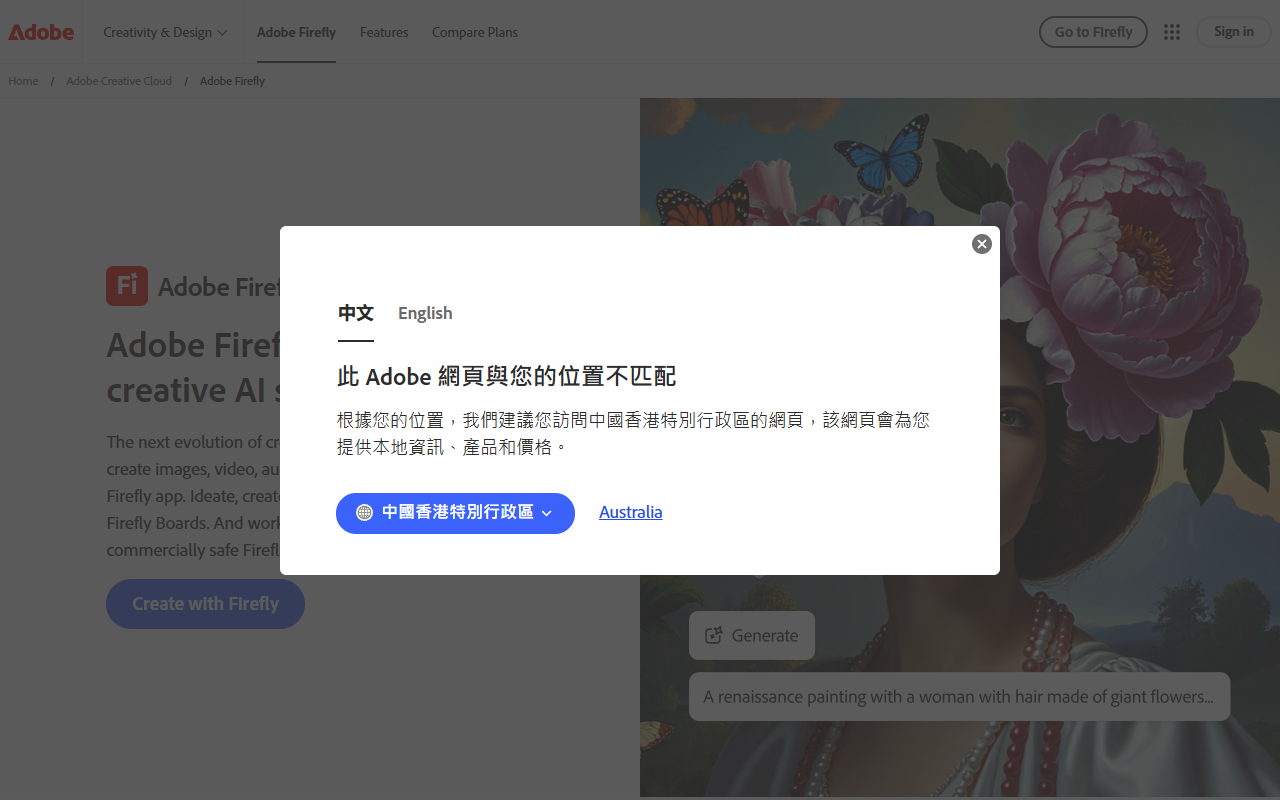
Task: Click Adobe Firefly breadcrumb text
Action: 232,81
